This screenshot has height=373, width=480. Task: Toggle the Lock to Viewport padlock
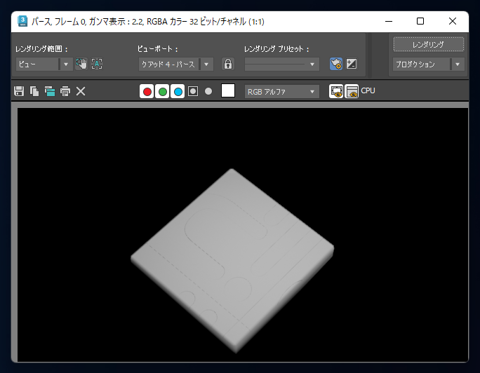[228, 64]
